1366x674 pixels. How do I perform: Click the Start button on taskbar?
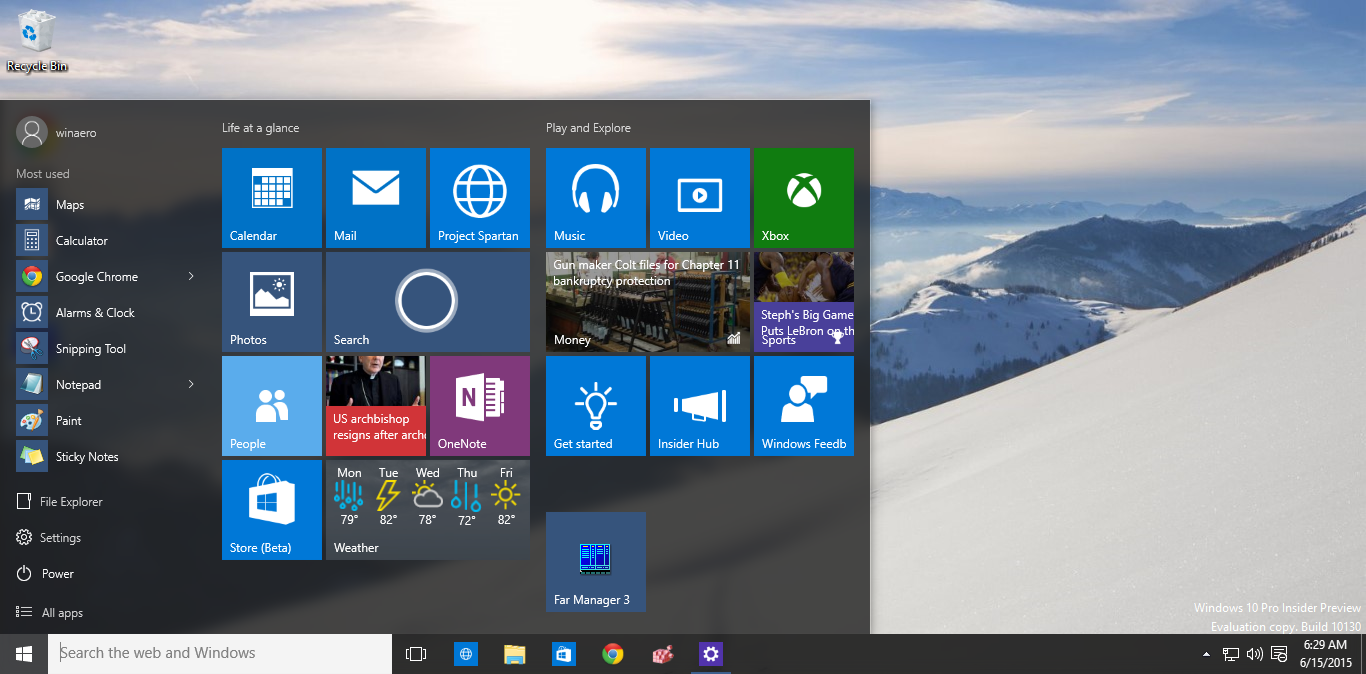[24, 654]
